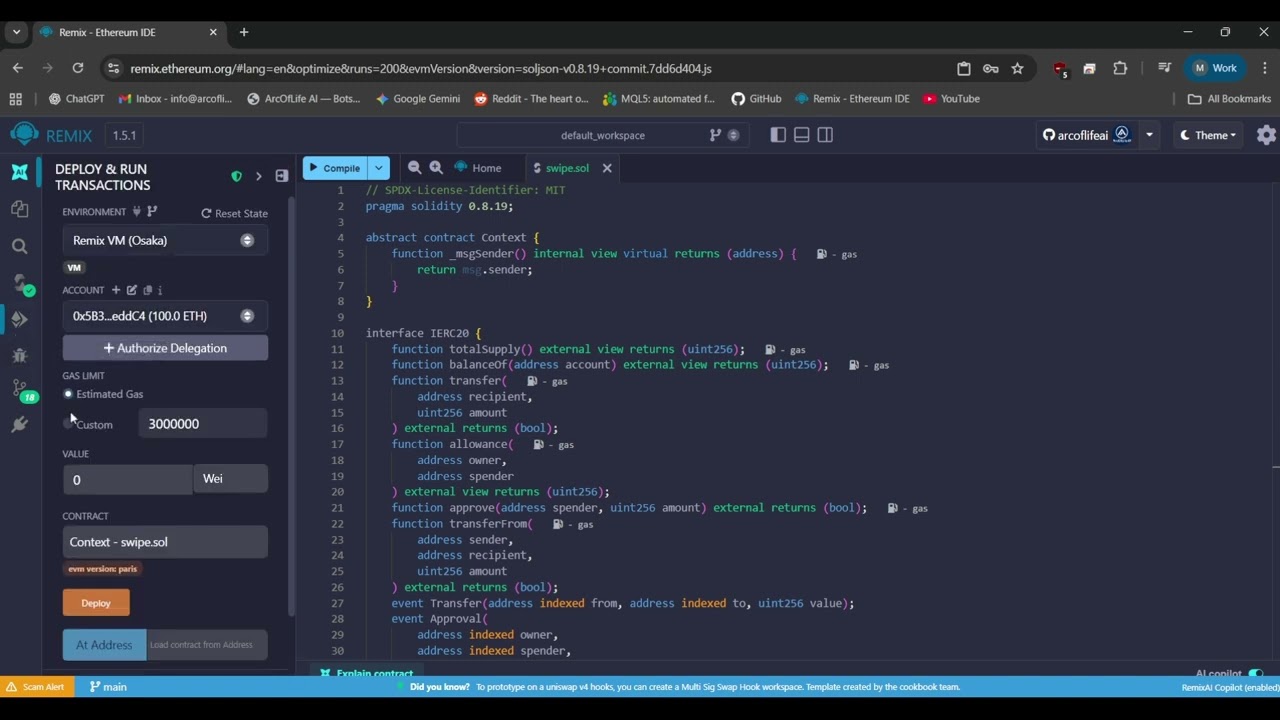Click Explain contract link

coord(367,673)
